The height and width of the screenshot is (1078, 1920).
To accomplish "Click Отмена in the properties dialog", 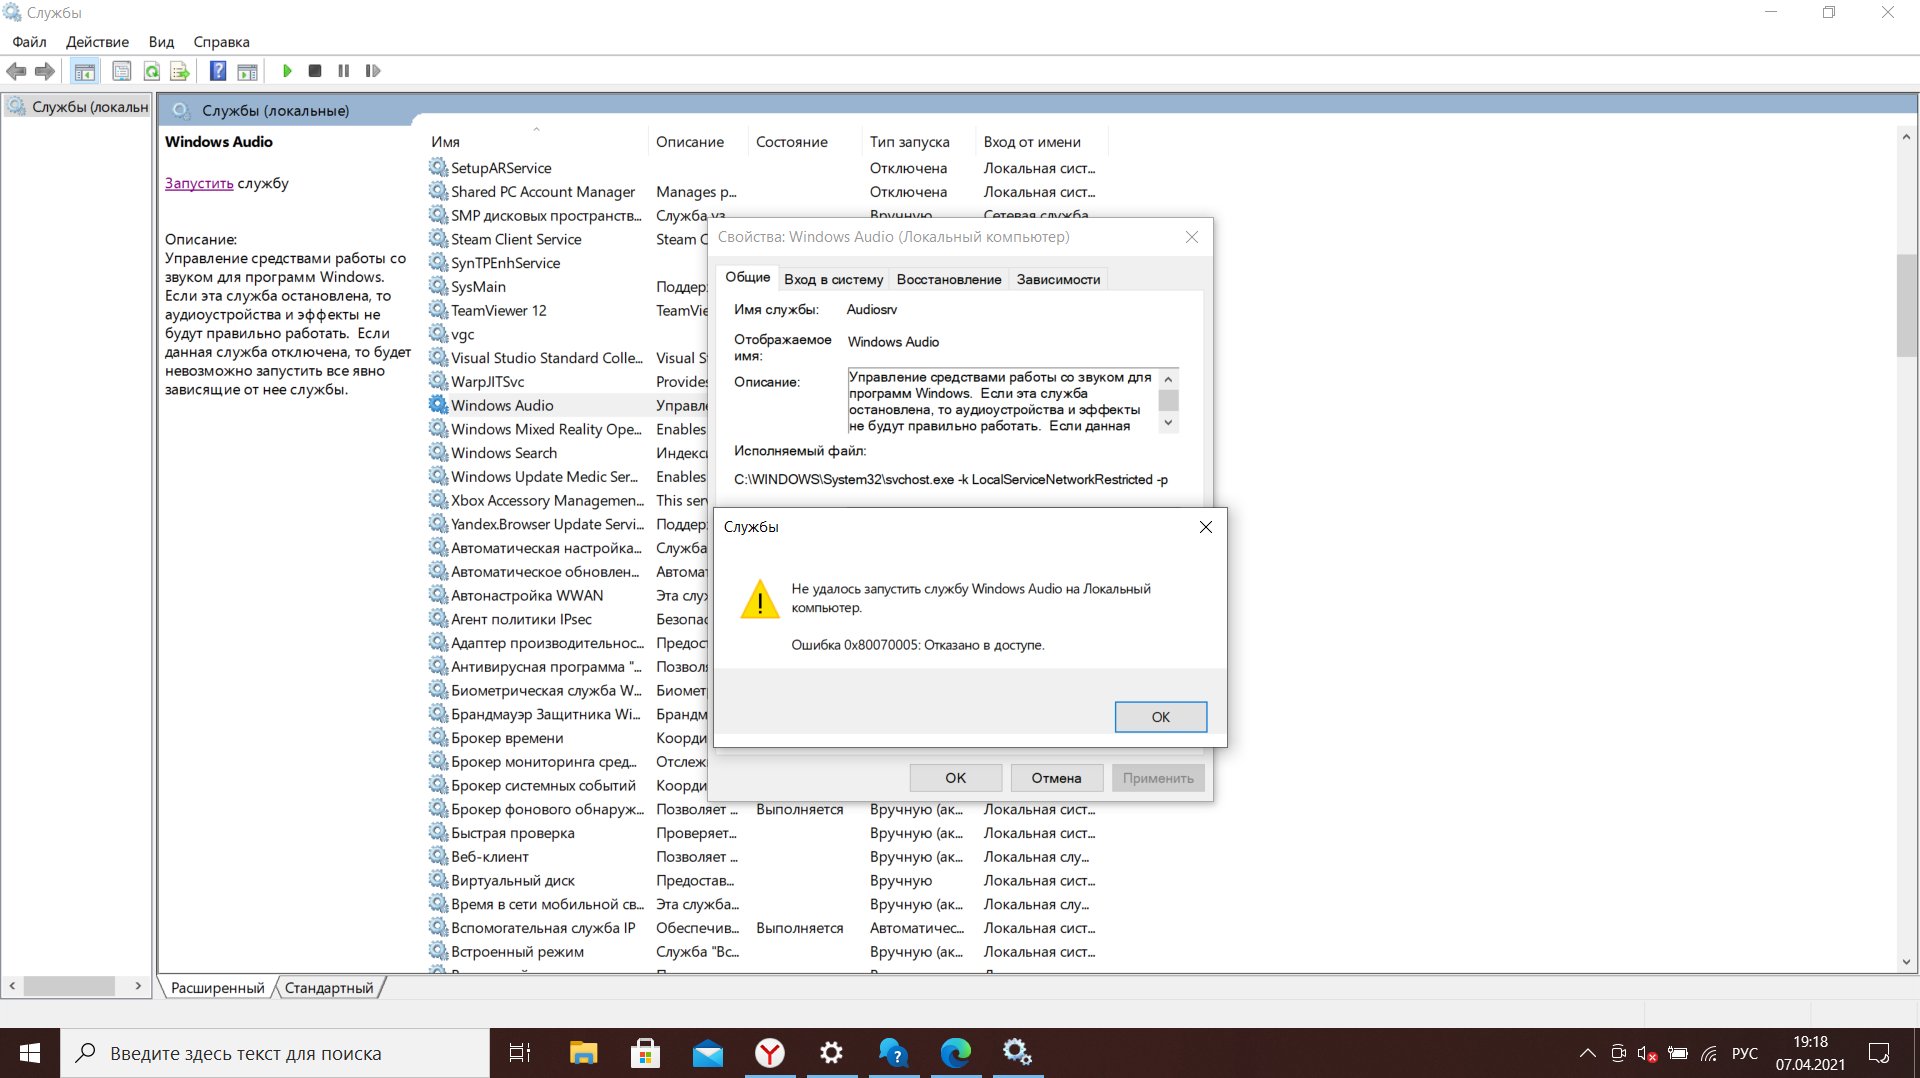I will tap(1056, 778).
